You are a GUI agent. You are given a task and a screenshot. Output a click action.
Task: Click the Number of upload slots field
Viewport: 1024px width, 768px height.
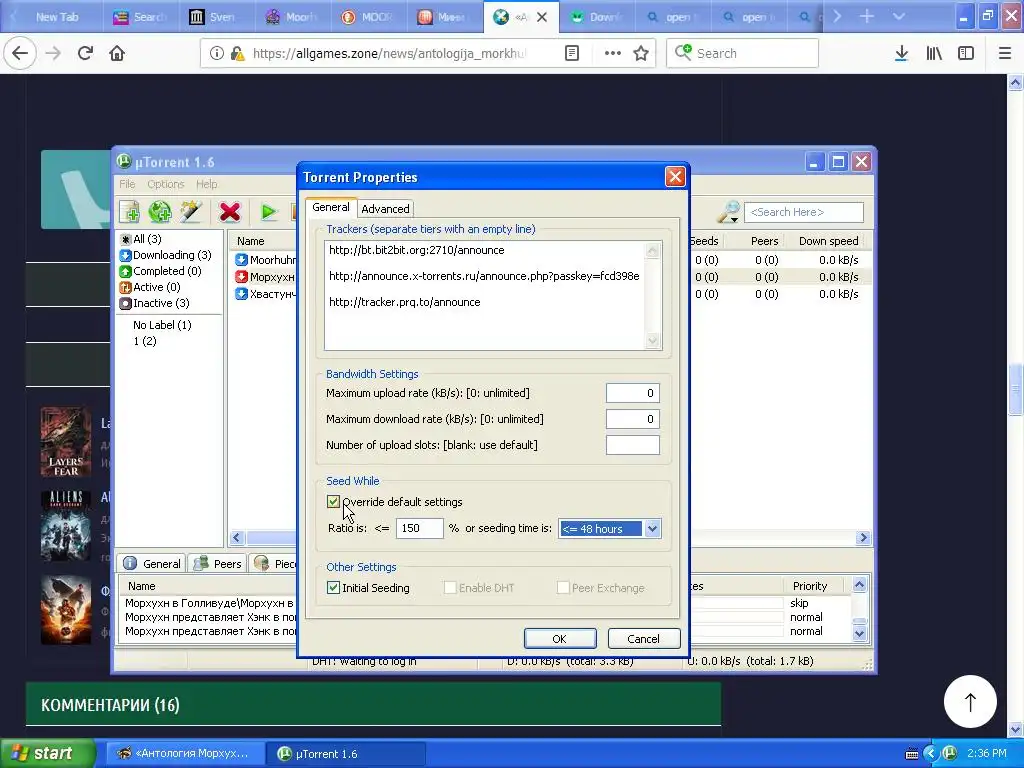(632, 445)
